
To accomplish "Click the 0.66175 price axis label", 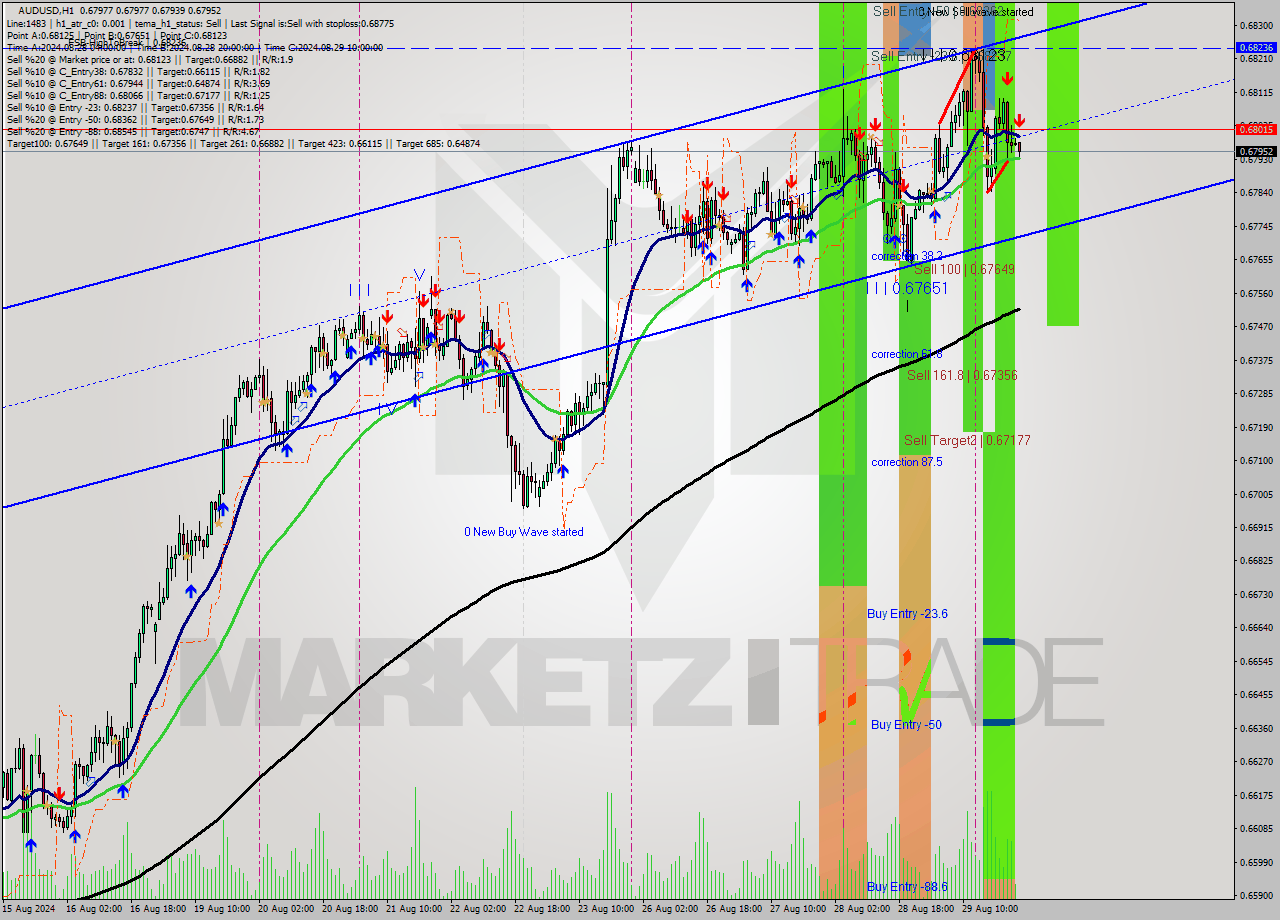I will pyautogui.click(x=1256, y=795).
